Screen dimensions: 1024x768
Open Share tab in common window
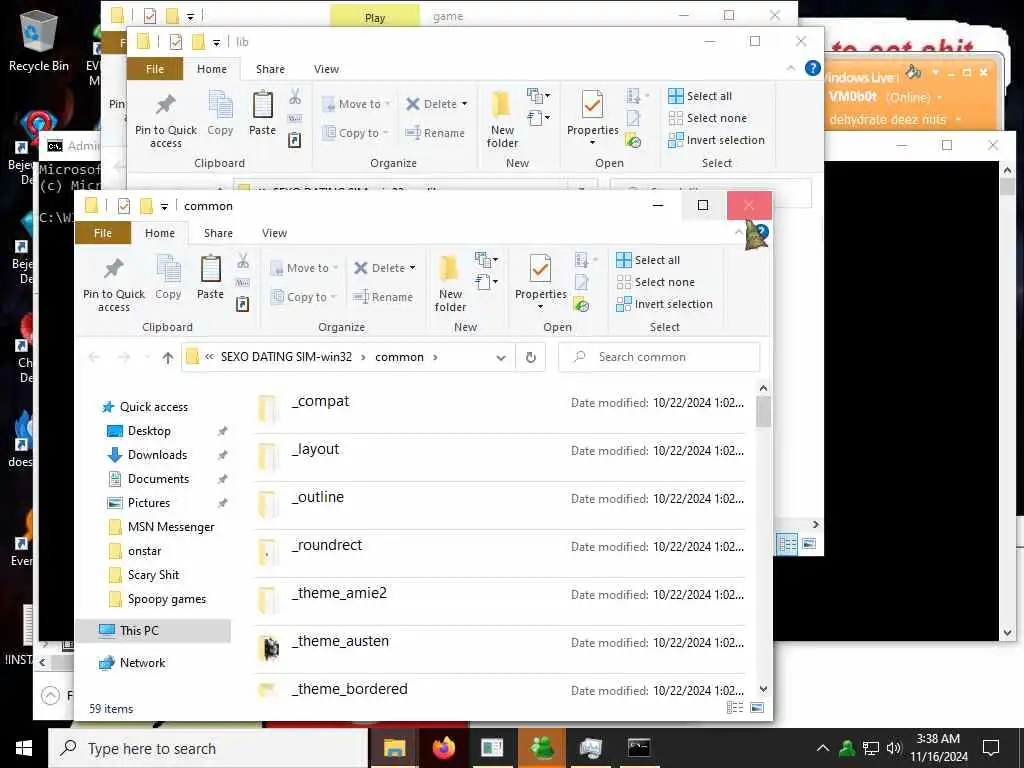tap(218, 233)
